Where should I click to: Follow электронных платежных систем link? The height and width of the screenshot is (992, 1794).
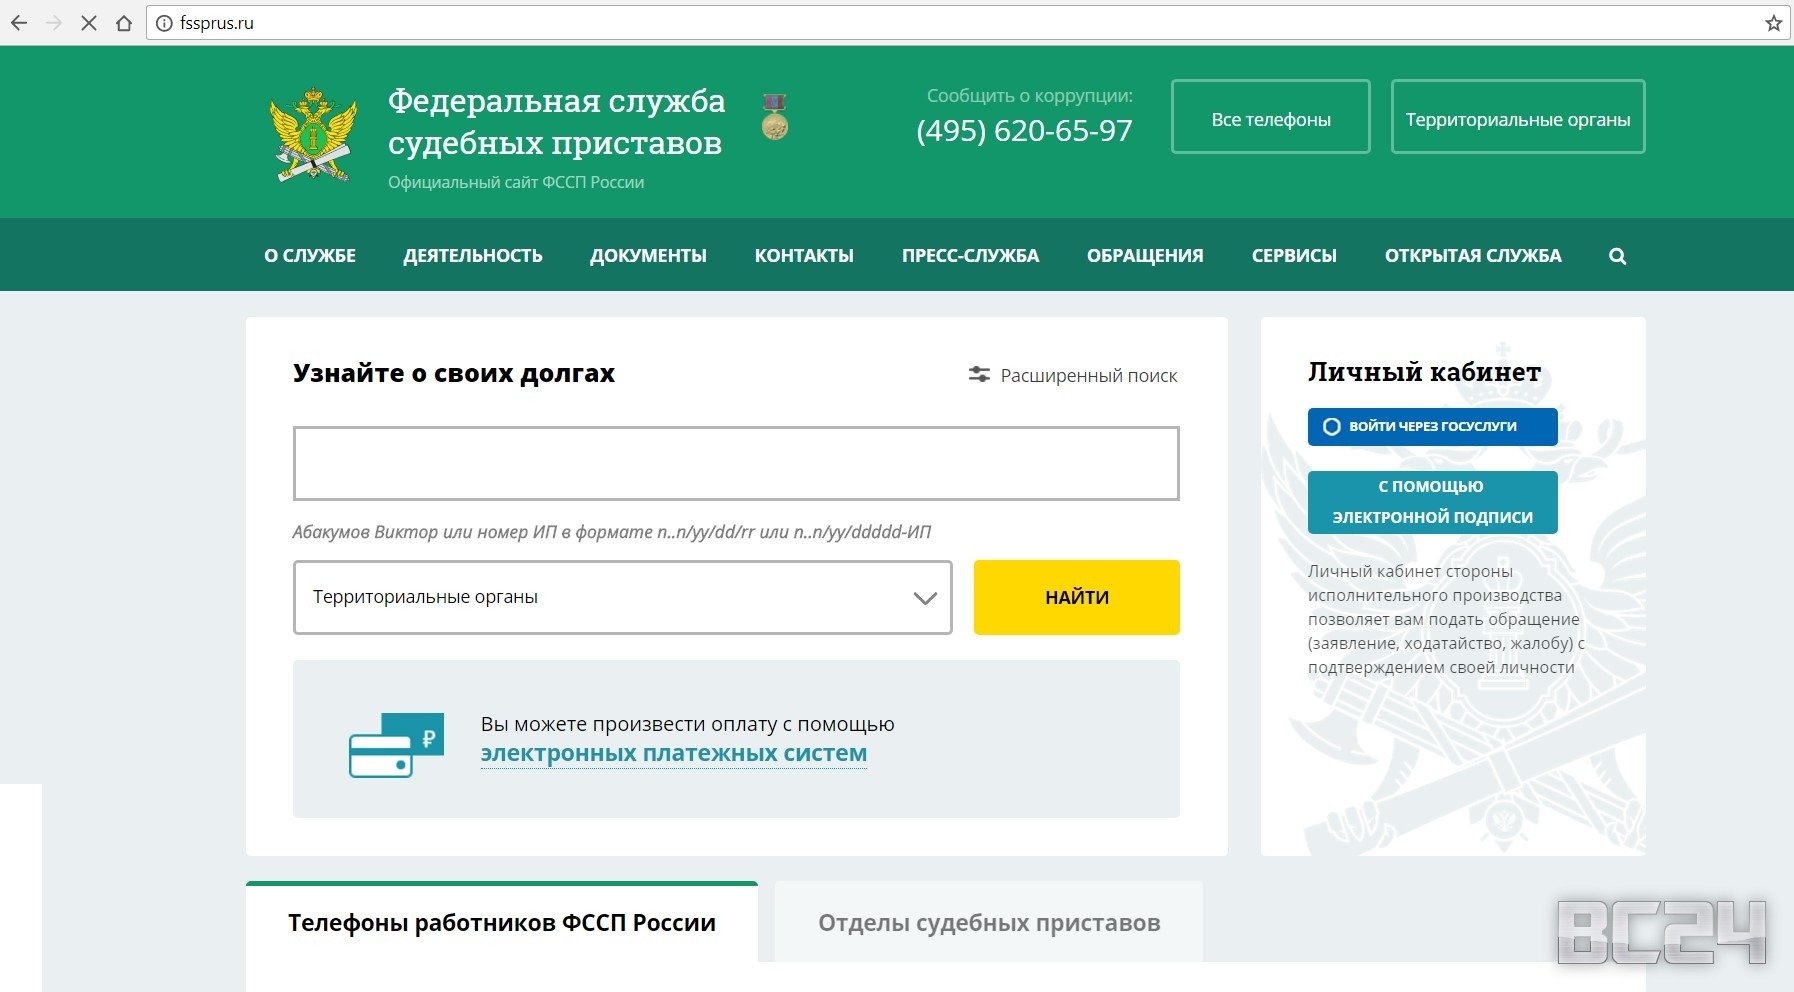coord(674,753)
